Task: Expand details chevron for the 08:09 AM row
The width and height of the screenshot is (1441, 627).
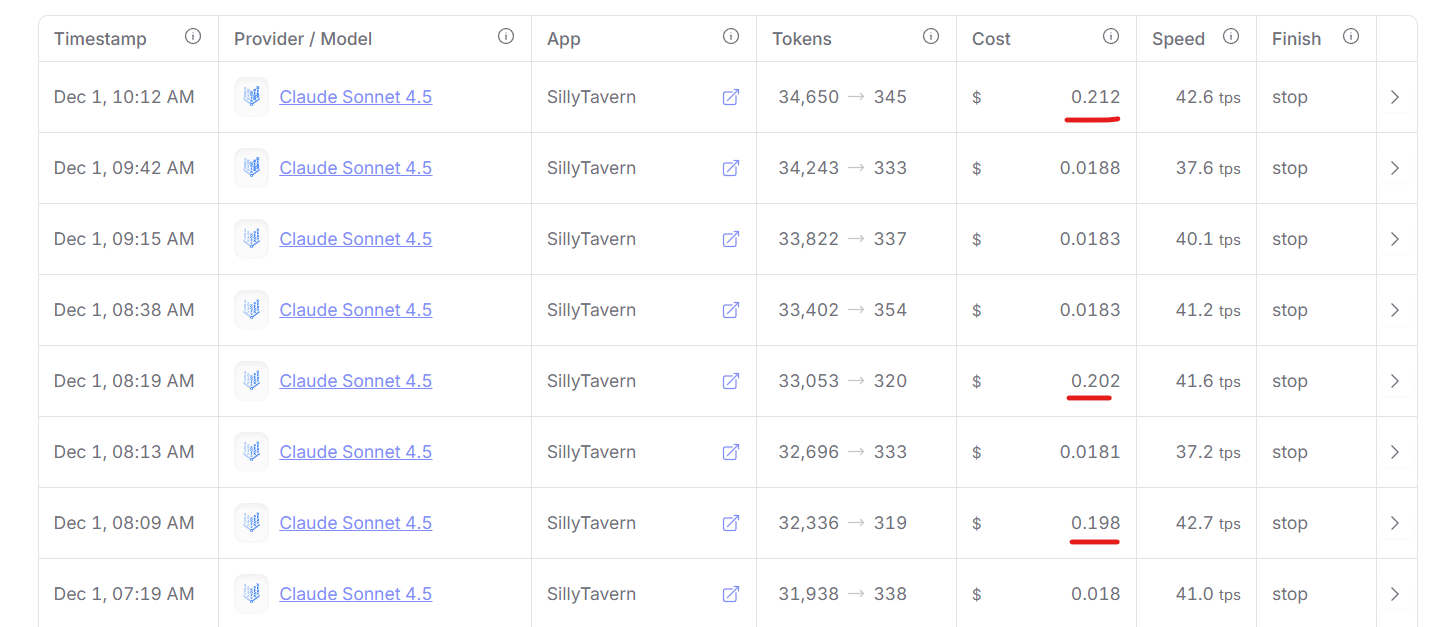Action: (x=1395, y=523)
